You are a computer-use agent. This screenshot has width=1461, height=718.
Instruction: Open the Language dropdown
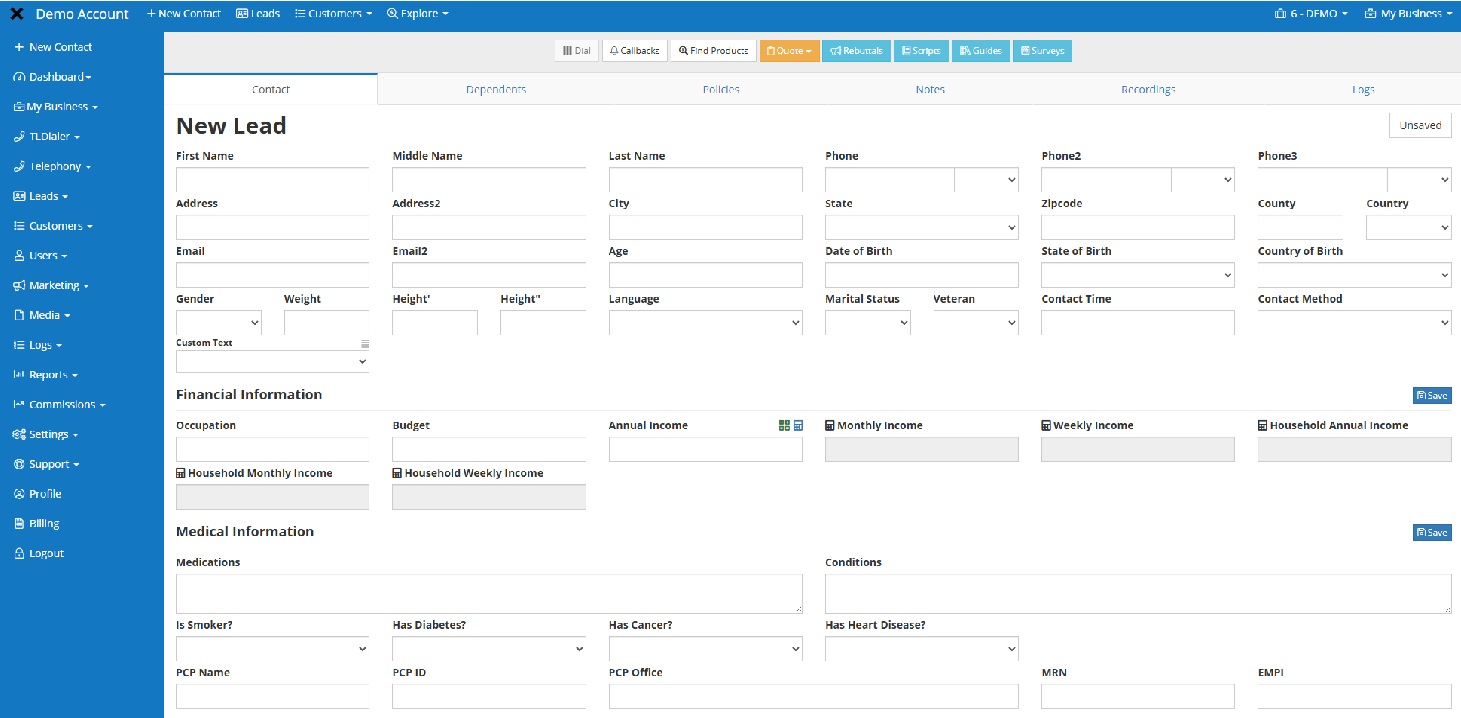click(706, 323)
